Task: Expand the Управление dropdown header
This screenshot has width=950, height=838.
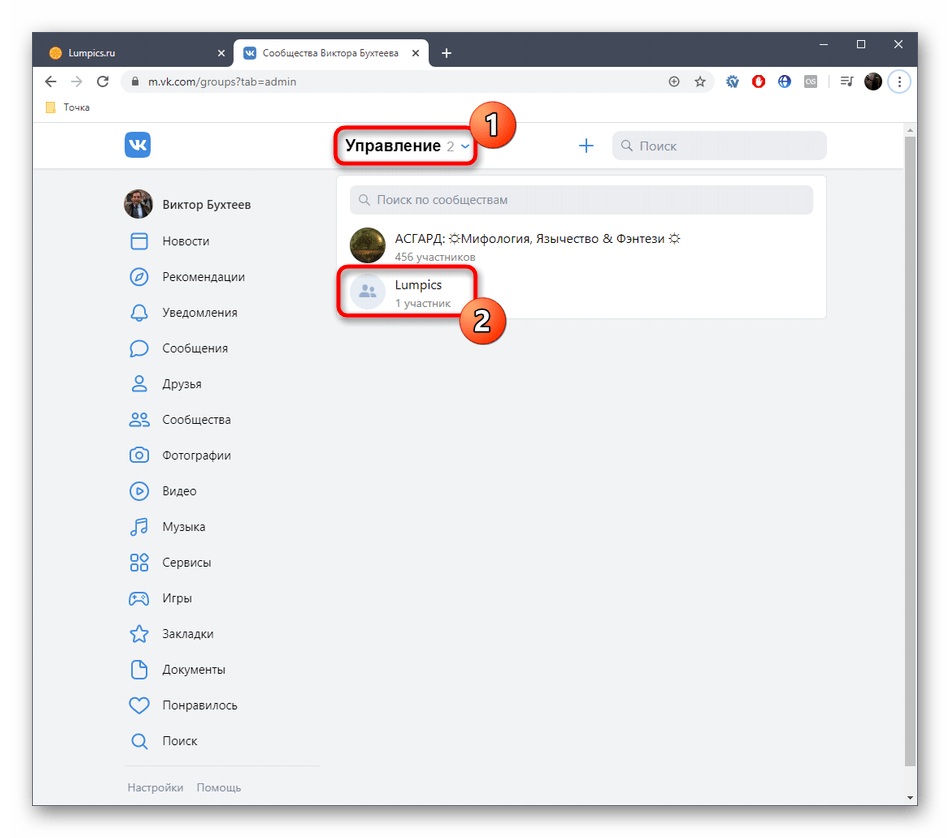Action: tap(406, 145)
